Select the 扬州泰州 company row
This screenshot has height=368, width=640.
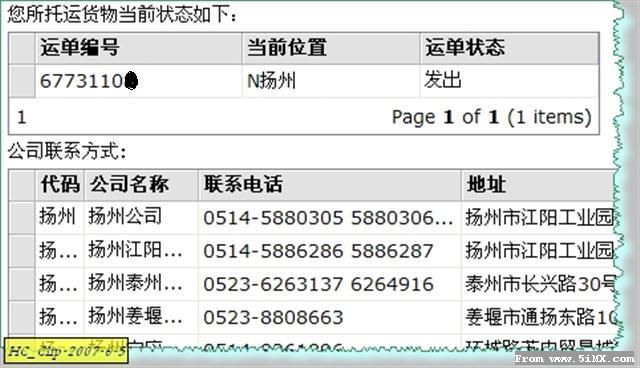tap(312, 284)
